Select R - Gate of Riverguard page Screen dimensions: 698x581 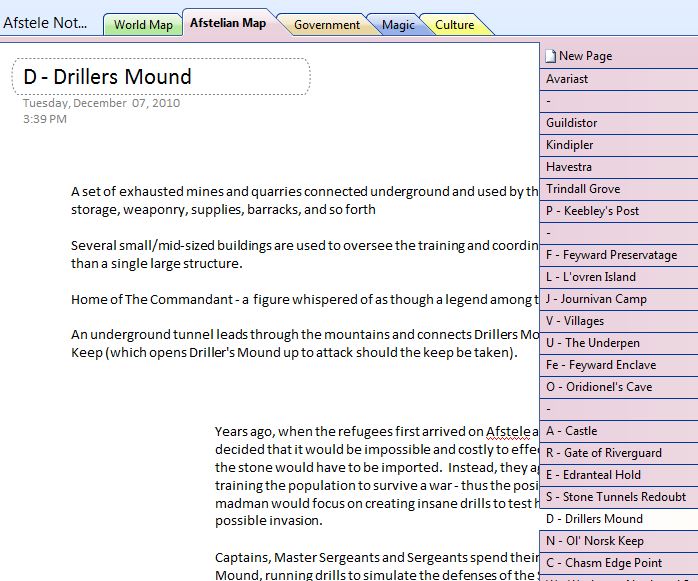pos(619,453)
